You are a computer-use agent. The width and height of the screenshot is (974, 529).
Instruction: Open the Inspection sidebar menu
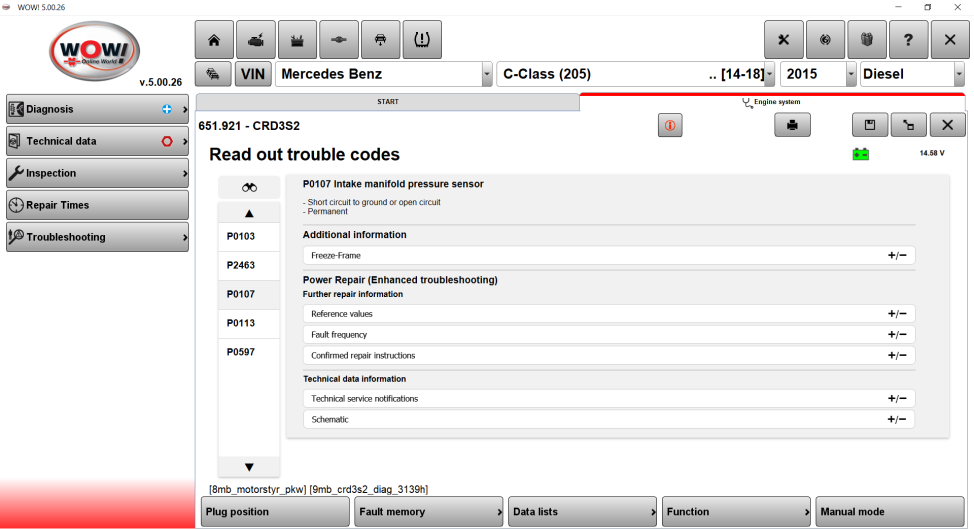pyautogui.click(x=98, y=173)
